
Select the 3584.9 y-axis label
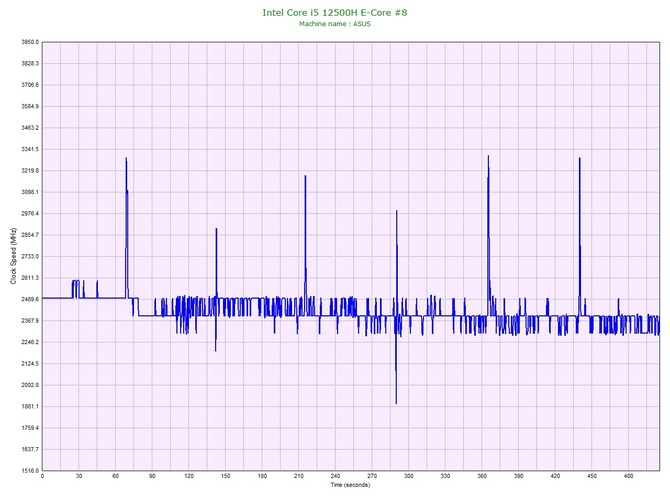coord(30,106)
